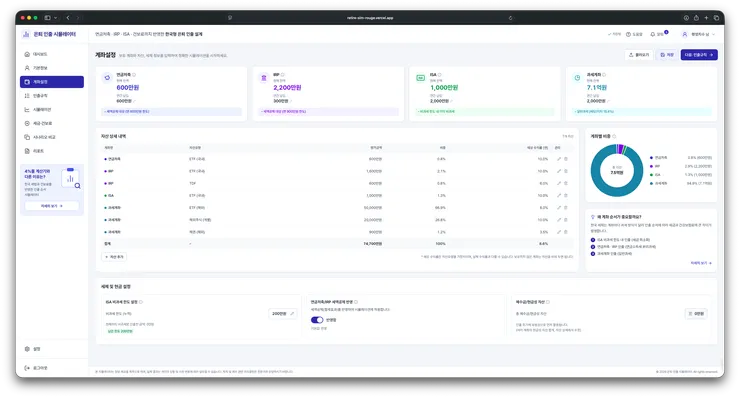Open notifications bell icon in header
The width and height of the screenshot is (740, 398).
click(653, 34)
